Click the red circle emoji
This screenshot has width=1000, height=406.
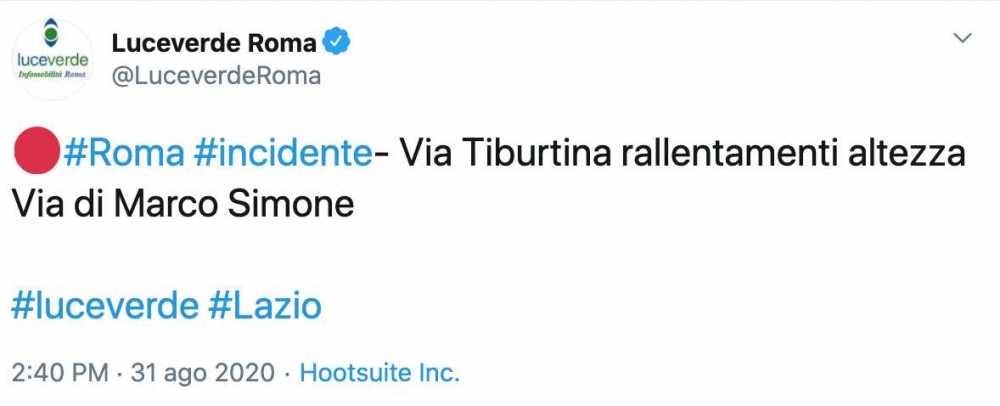coord(35,154)
